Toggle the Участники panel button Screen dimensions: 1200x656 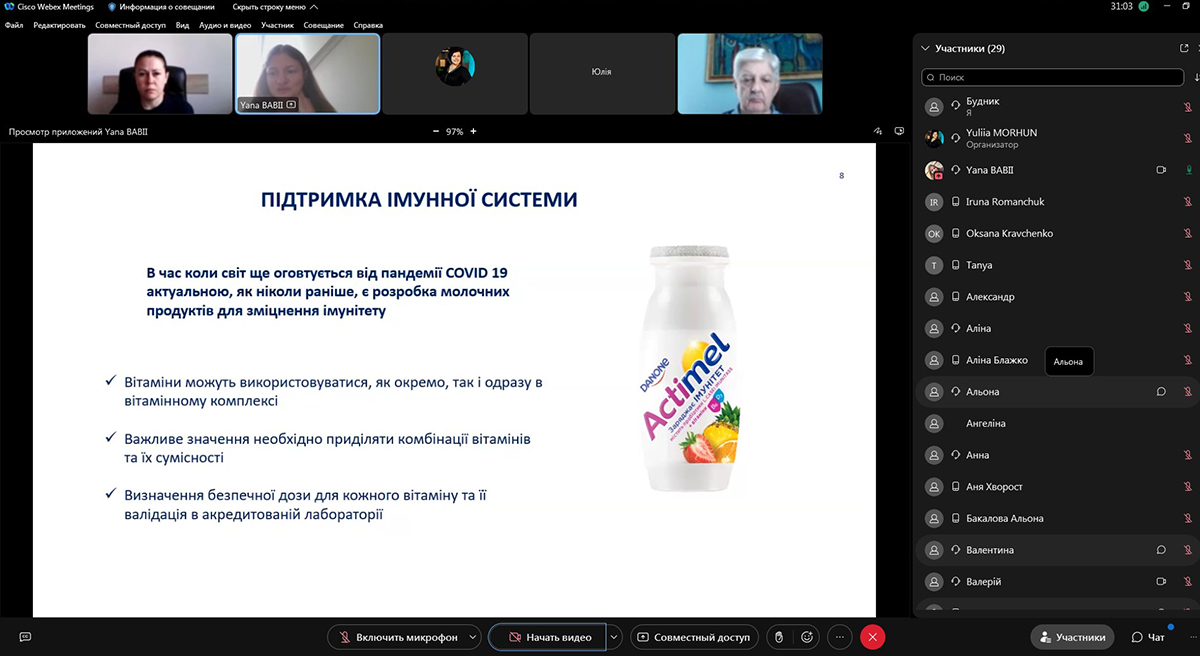[1073, 637]
